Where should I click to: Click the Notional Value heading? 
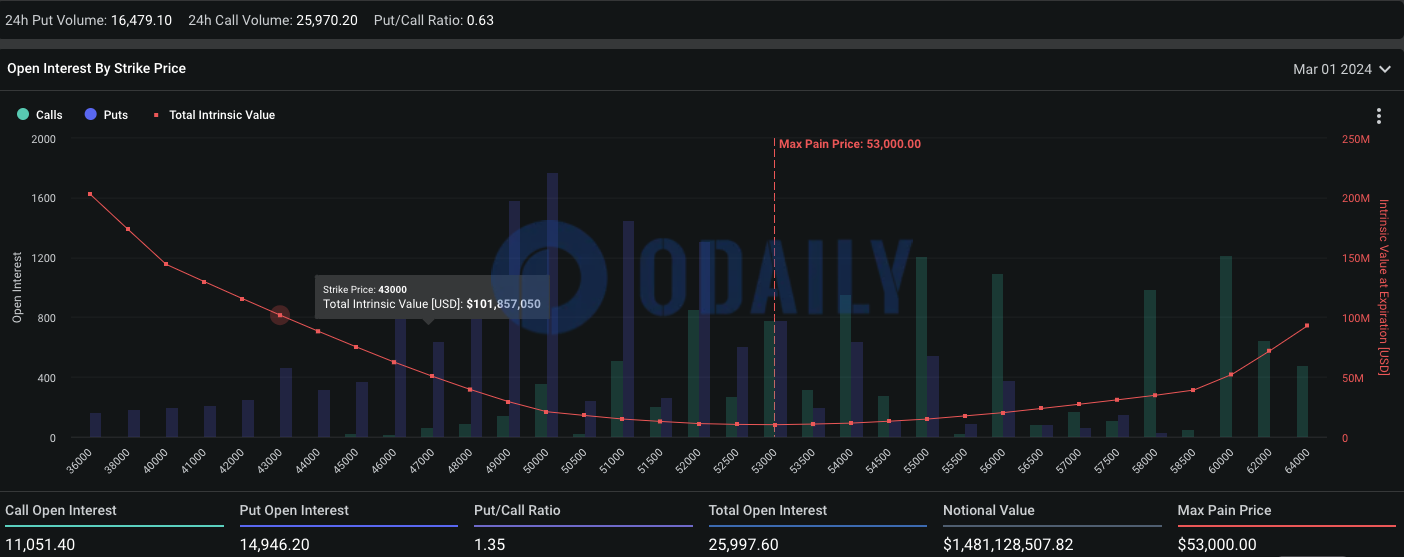pos(989,510)
